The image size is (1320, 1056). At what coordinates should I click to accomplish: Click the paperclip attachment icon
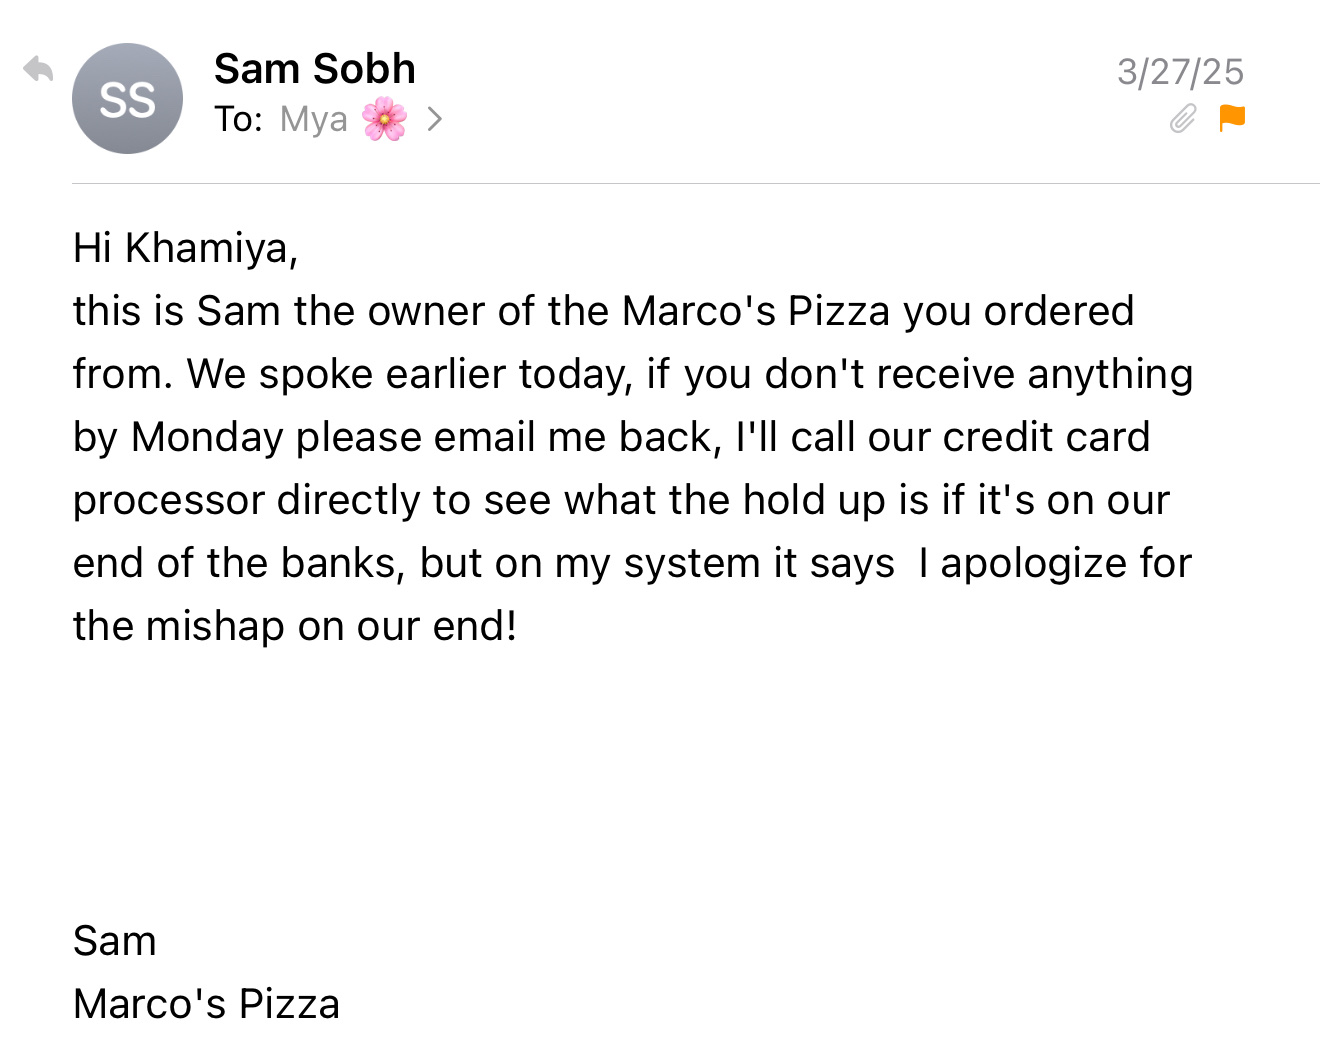click(x=1183, y=118)
